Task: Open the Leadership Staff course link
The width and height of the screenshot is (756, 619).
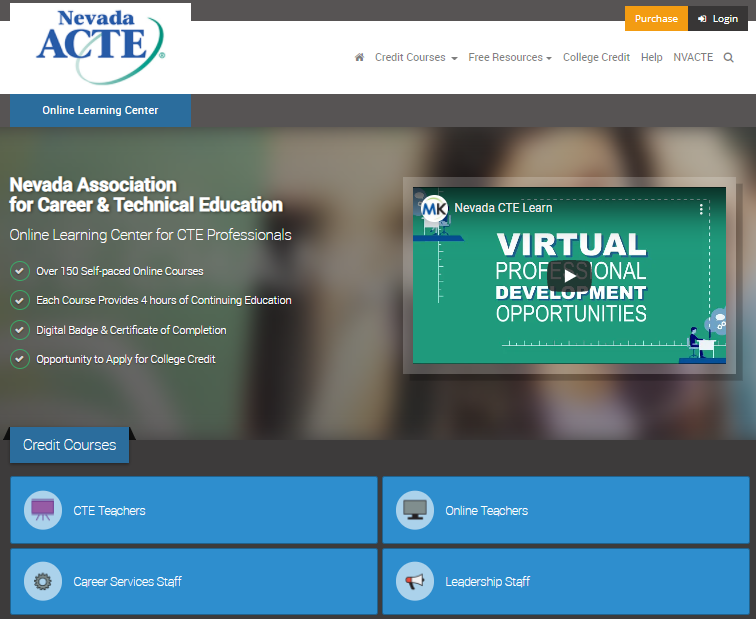Action: pyautogui.click(x=566, y=581)
